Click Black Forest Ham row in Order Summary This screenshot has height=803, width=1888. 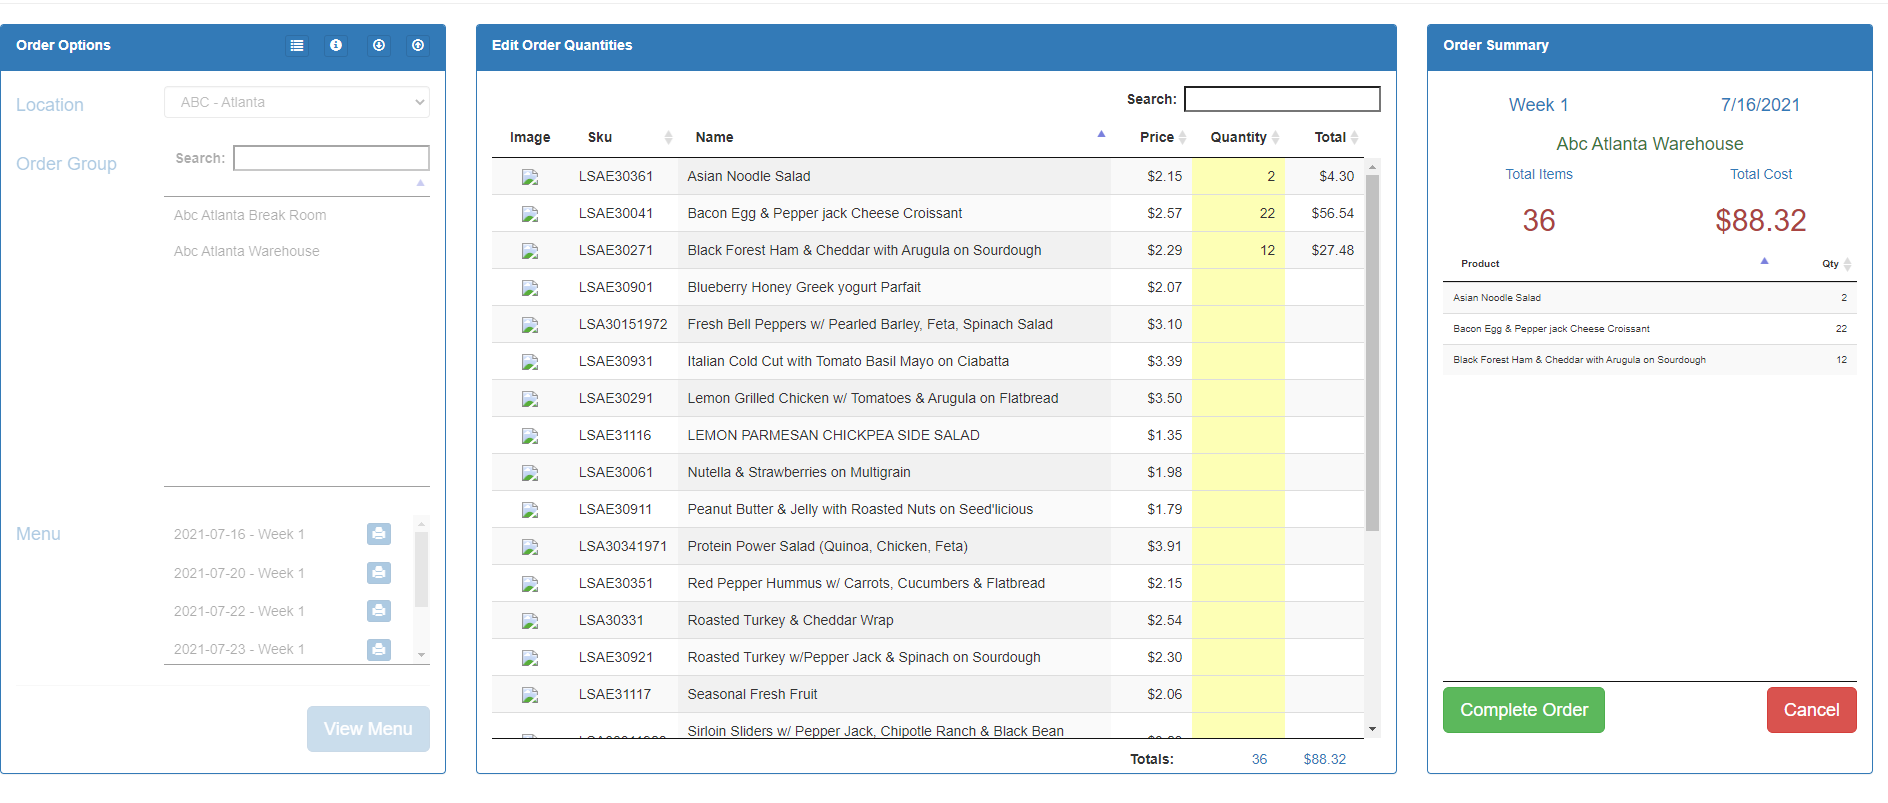coord(1649,360)
